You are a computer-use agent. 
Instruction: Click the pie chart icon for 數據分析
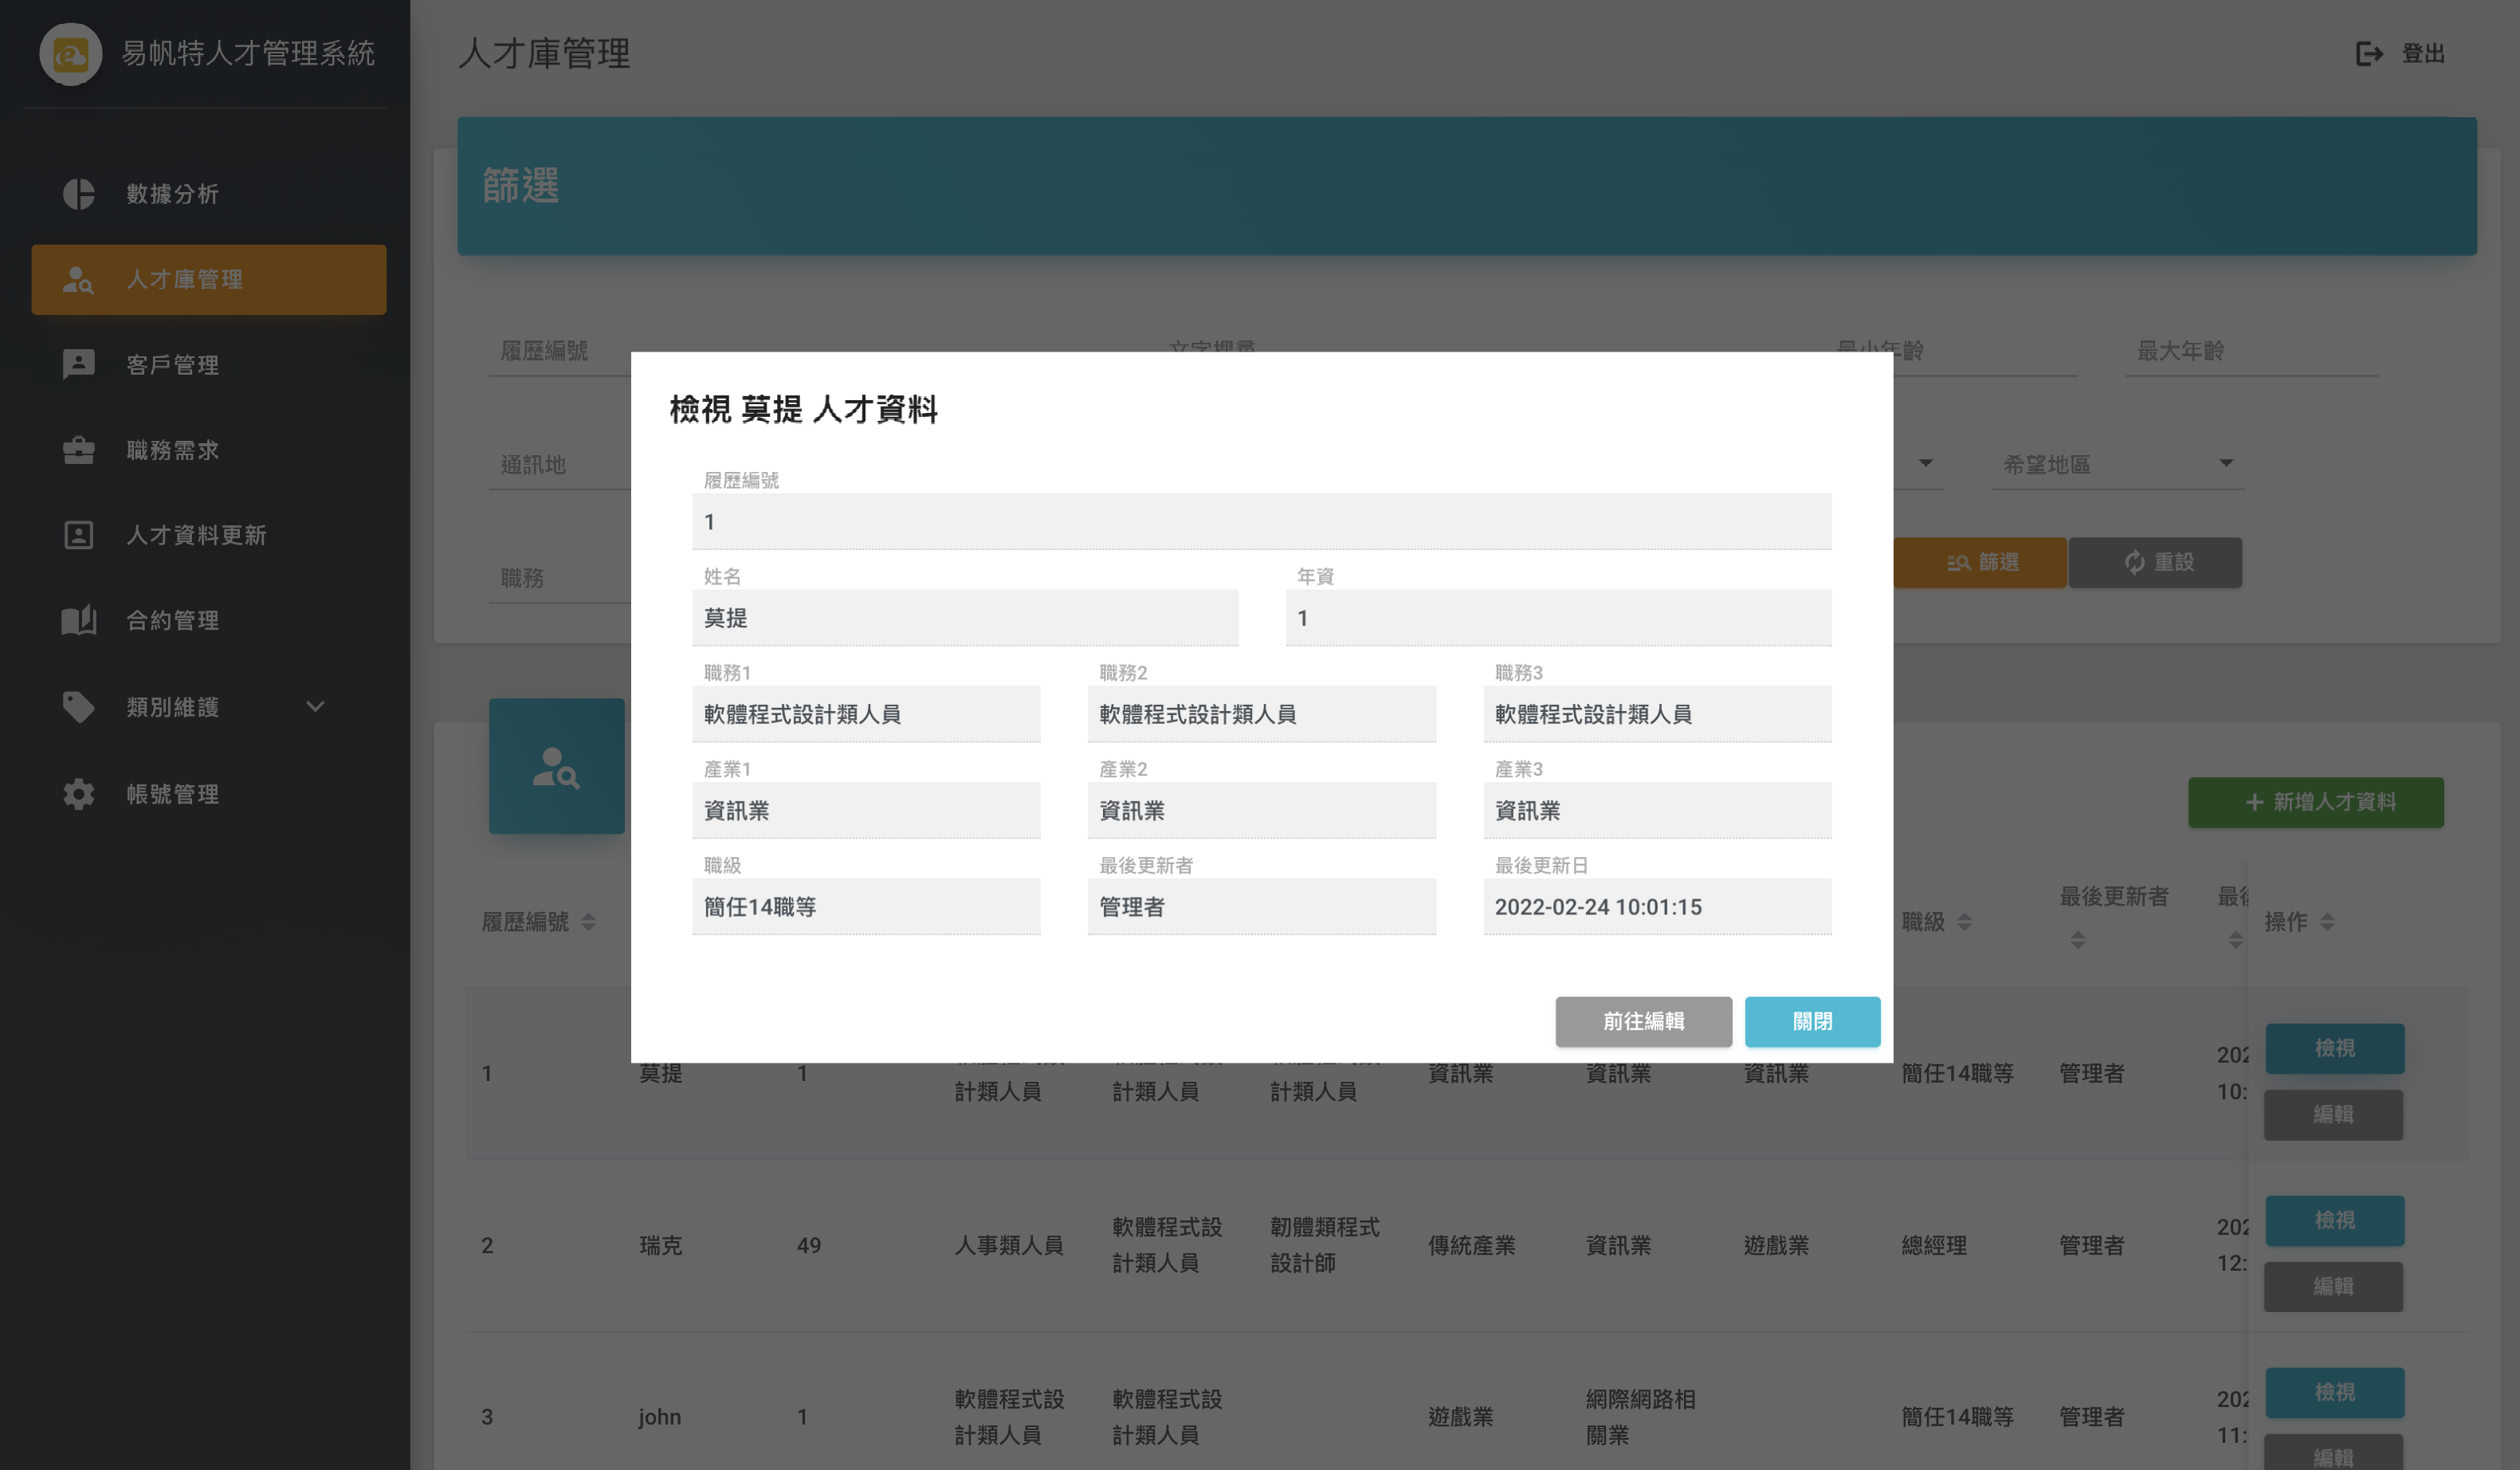point(78,194)
